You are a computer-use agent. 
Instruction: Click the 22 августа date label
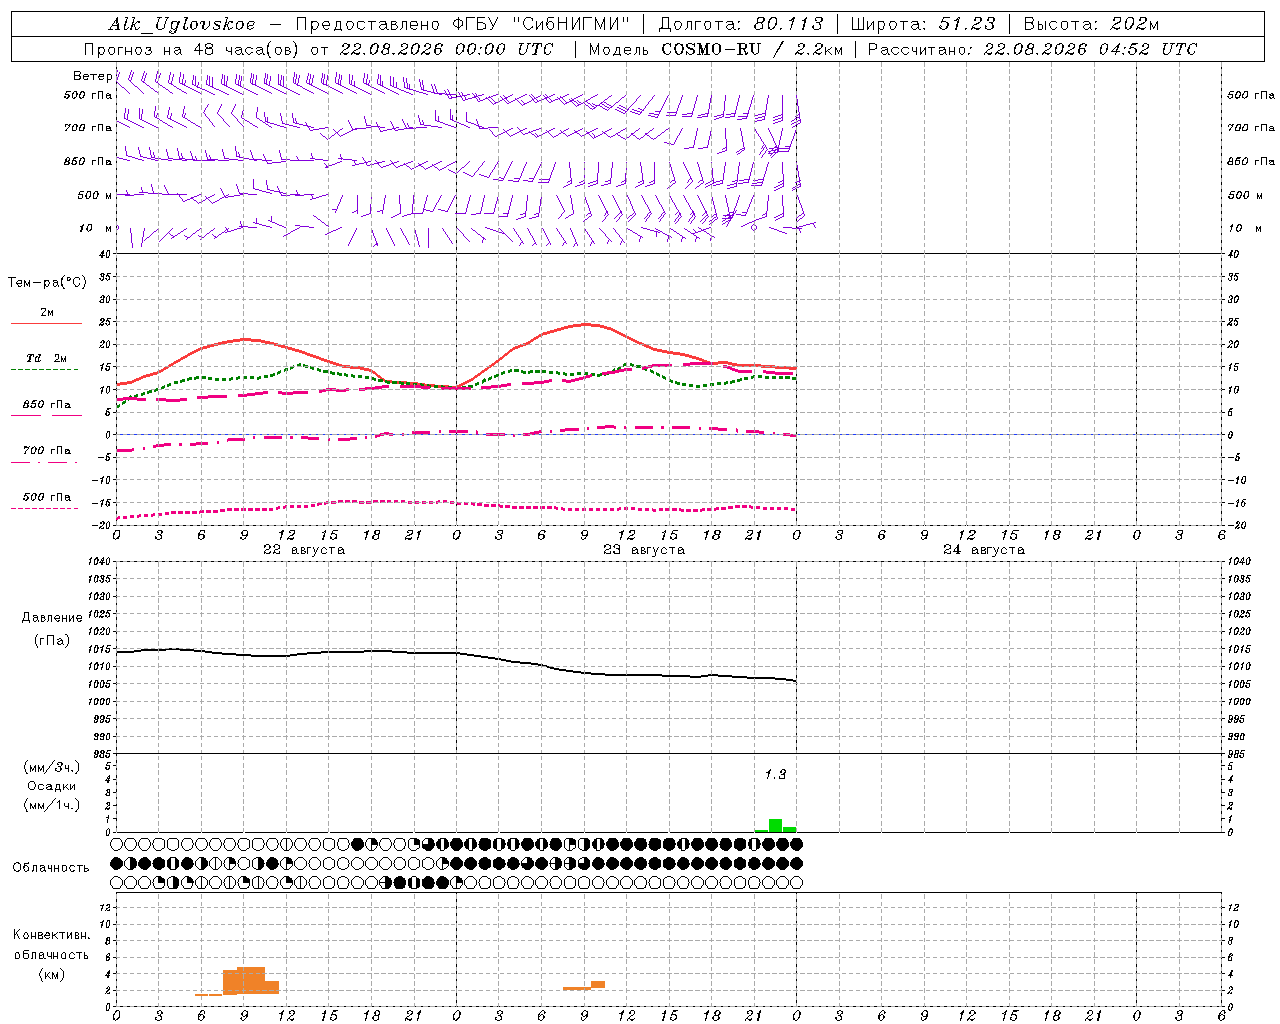coord(303,550)
